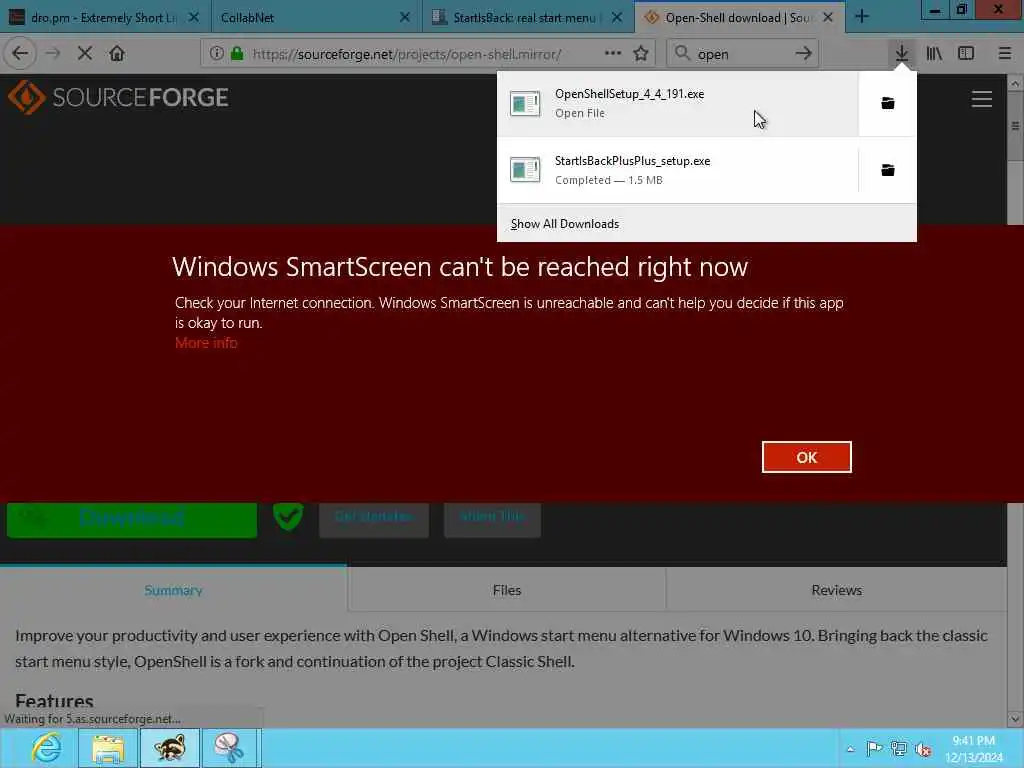Viewport: 1024px width, 768px height.
Task: Toggle the downloads toolbar button
Action: 902,54
